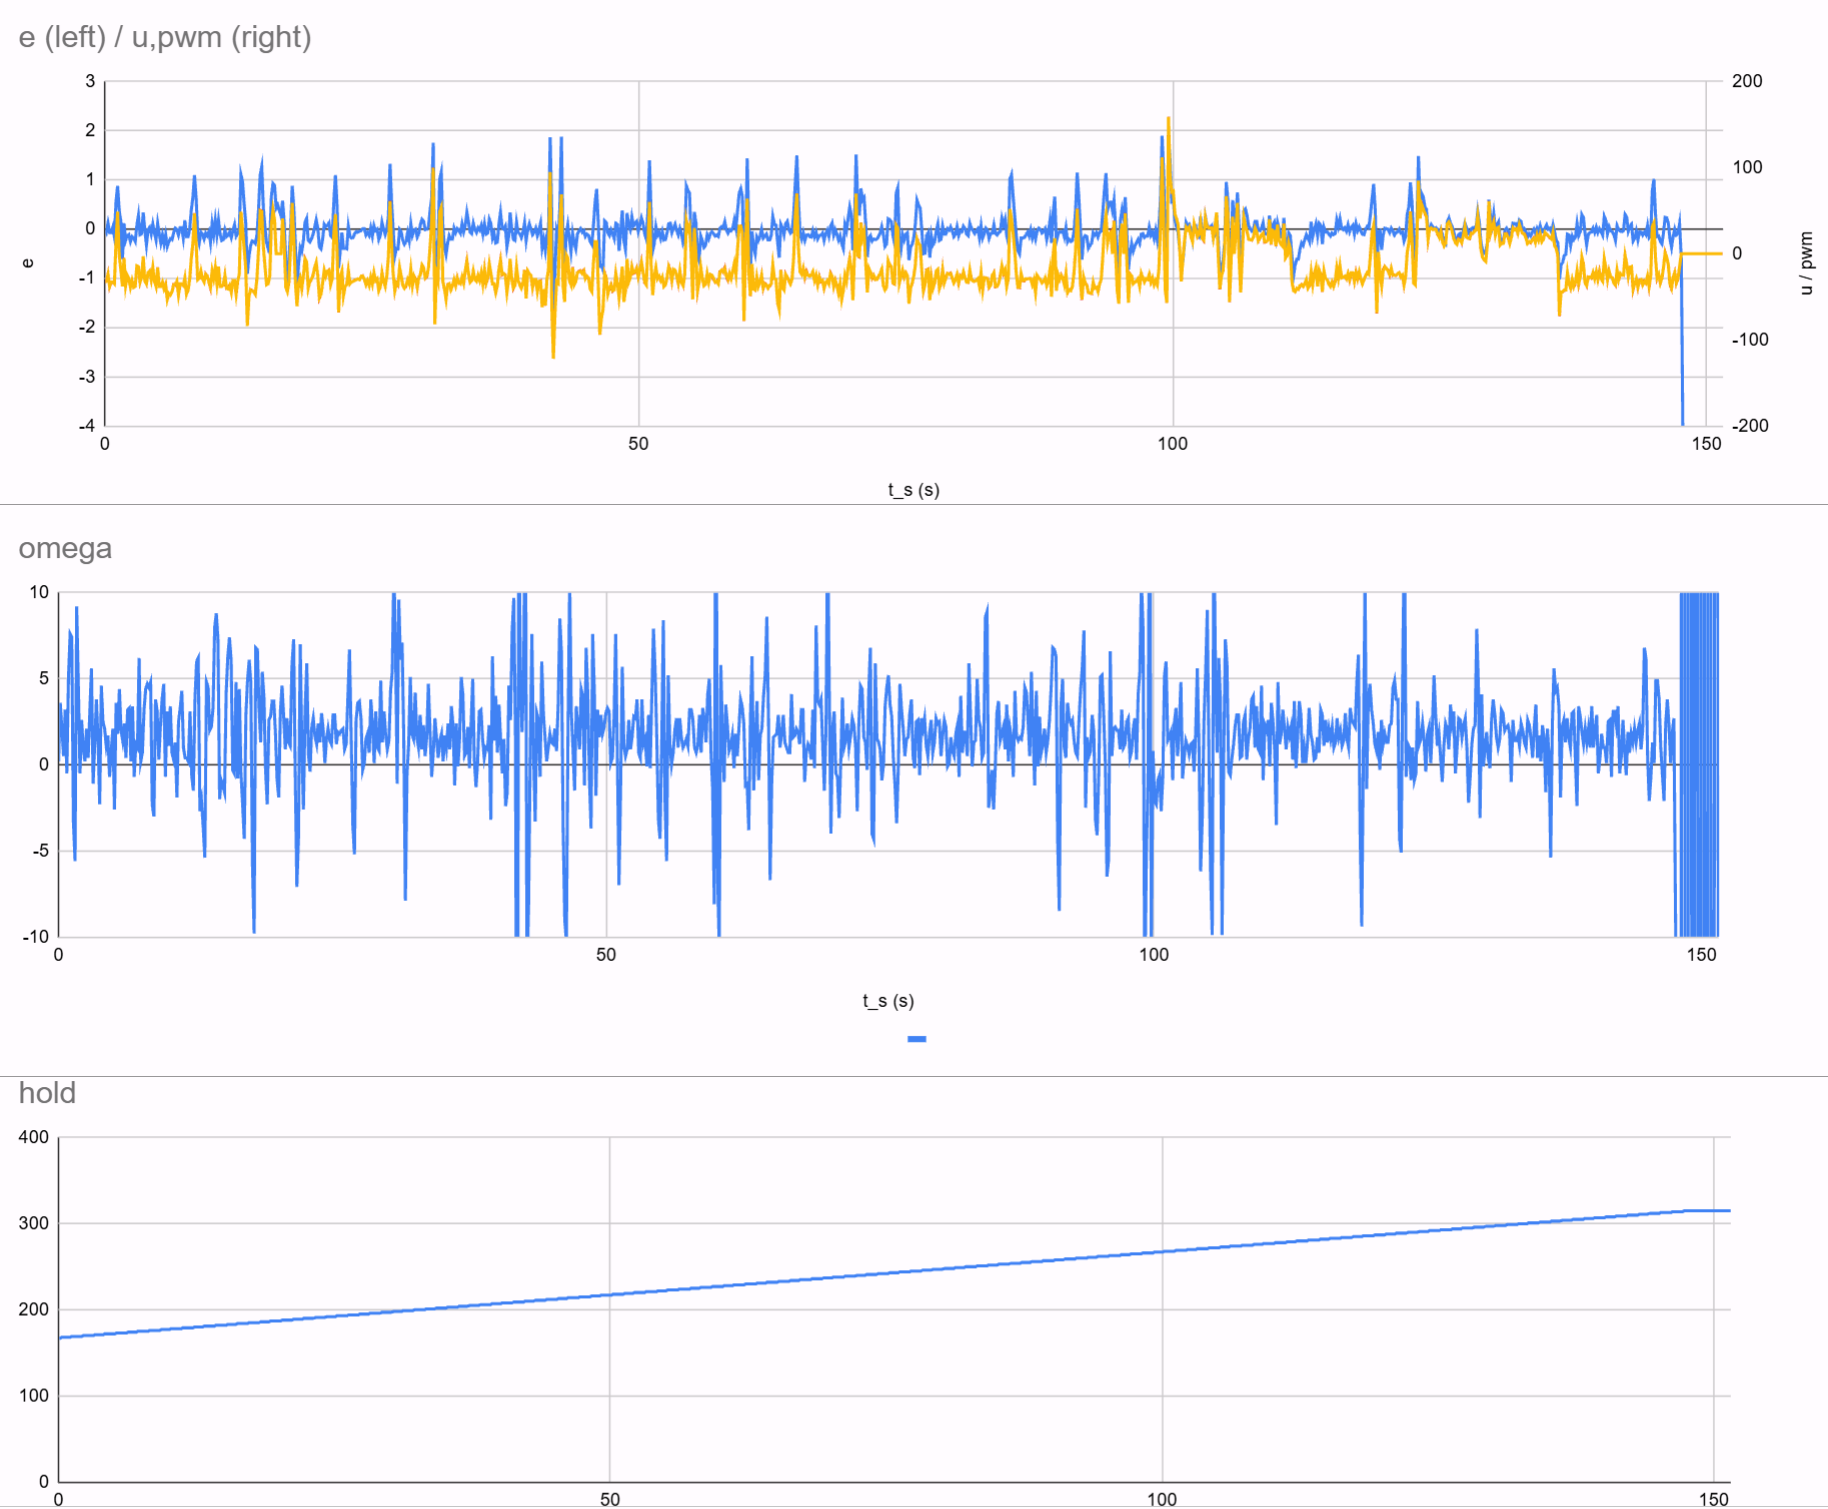Click the "50" x-axis tick of omega chart
This screenshot has width=1828, height=1509.
pos(606,955)
